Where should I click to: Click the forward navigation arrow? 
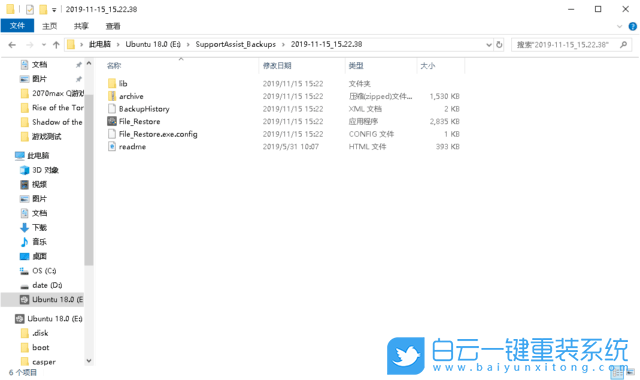point(29,44)
